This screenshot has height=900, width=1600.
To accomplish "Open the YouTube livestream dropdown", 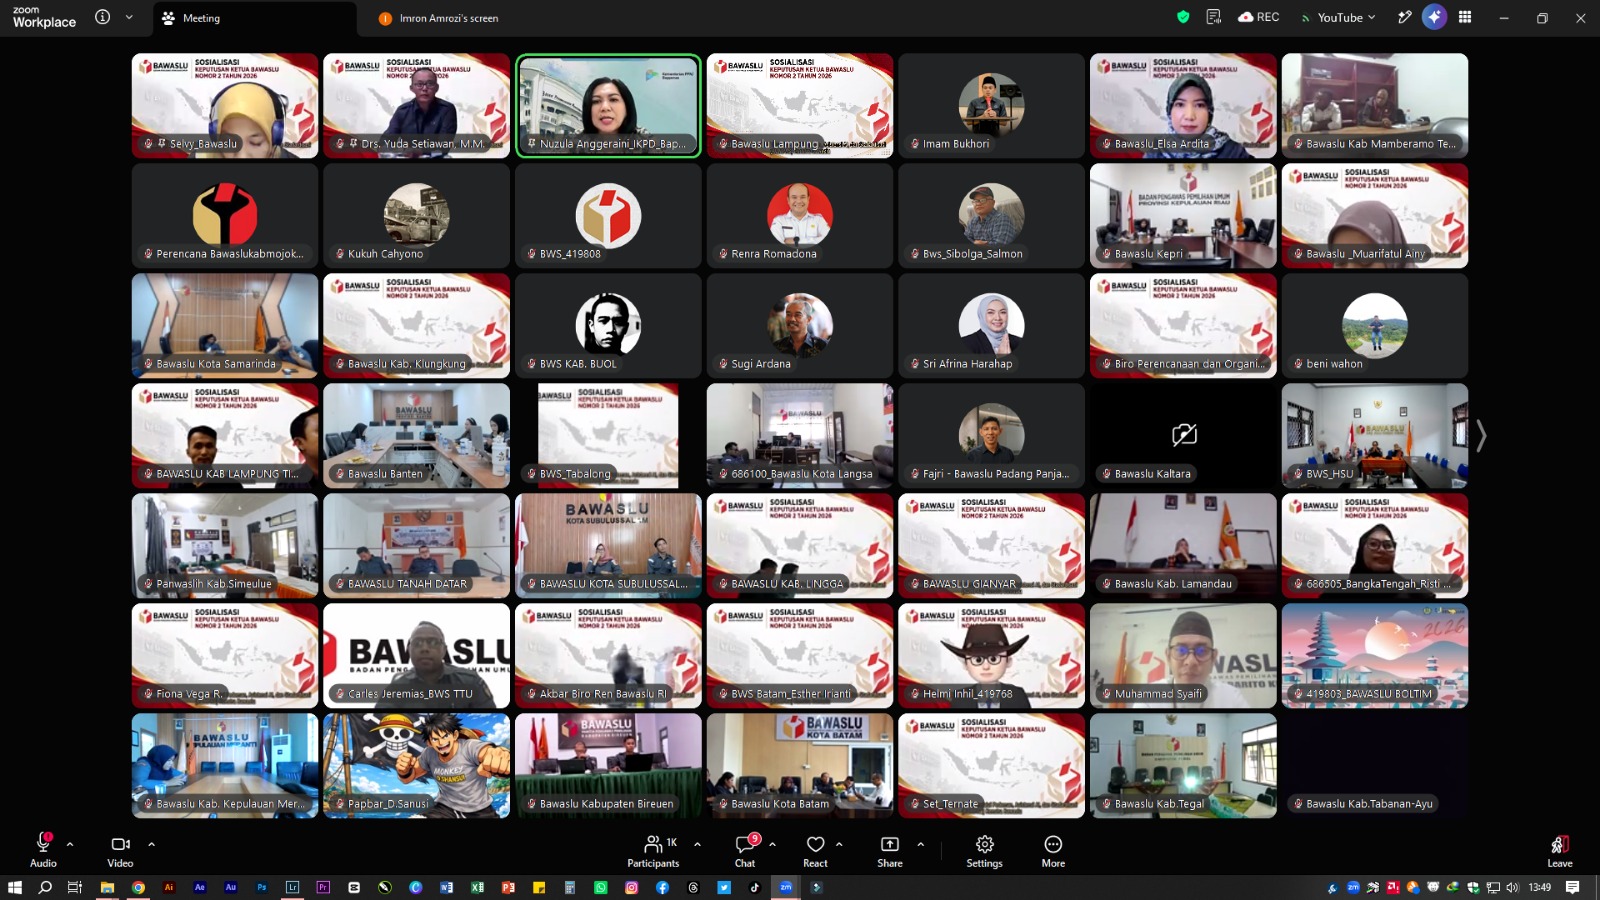I will (x=1338, y=17).
